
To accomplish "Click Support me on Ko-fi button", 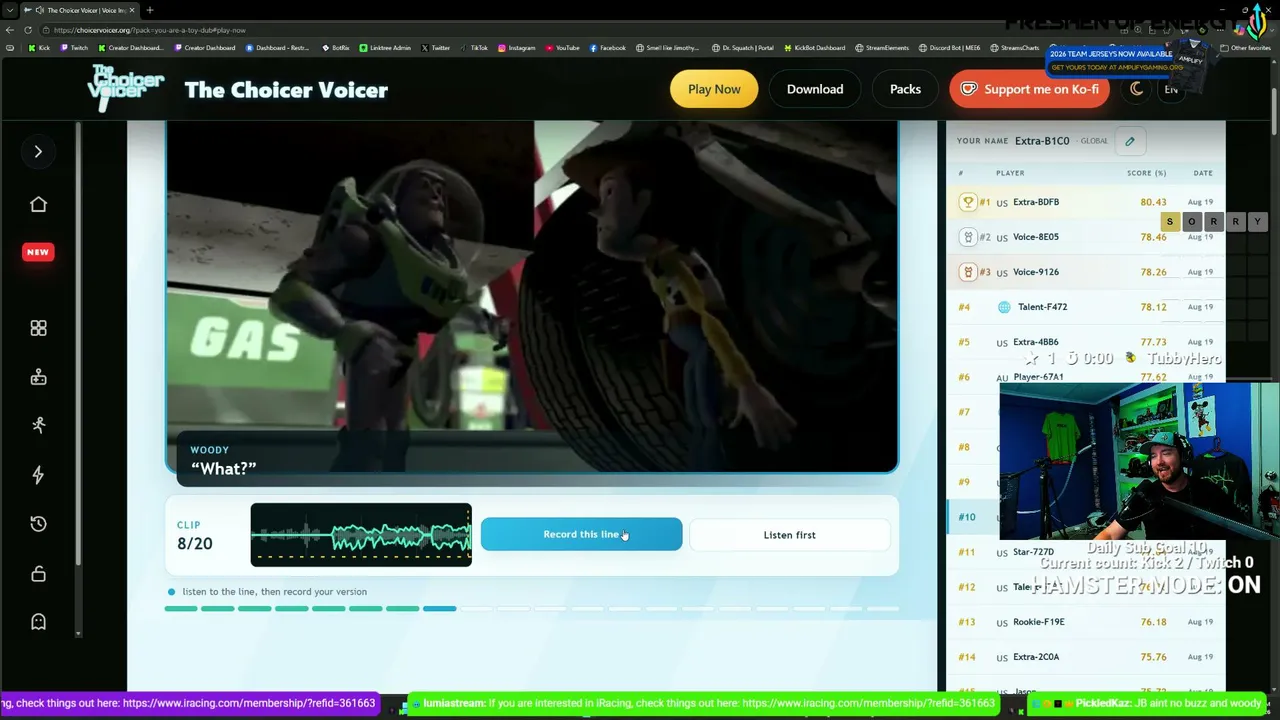I will pyautogui.click(x=1029, y=89).
